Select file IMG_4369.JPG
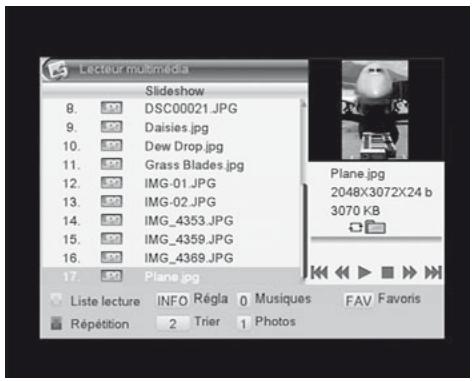This screenshot has width=473, height=381. point(189,258)
